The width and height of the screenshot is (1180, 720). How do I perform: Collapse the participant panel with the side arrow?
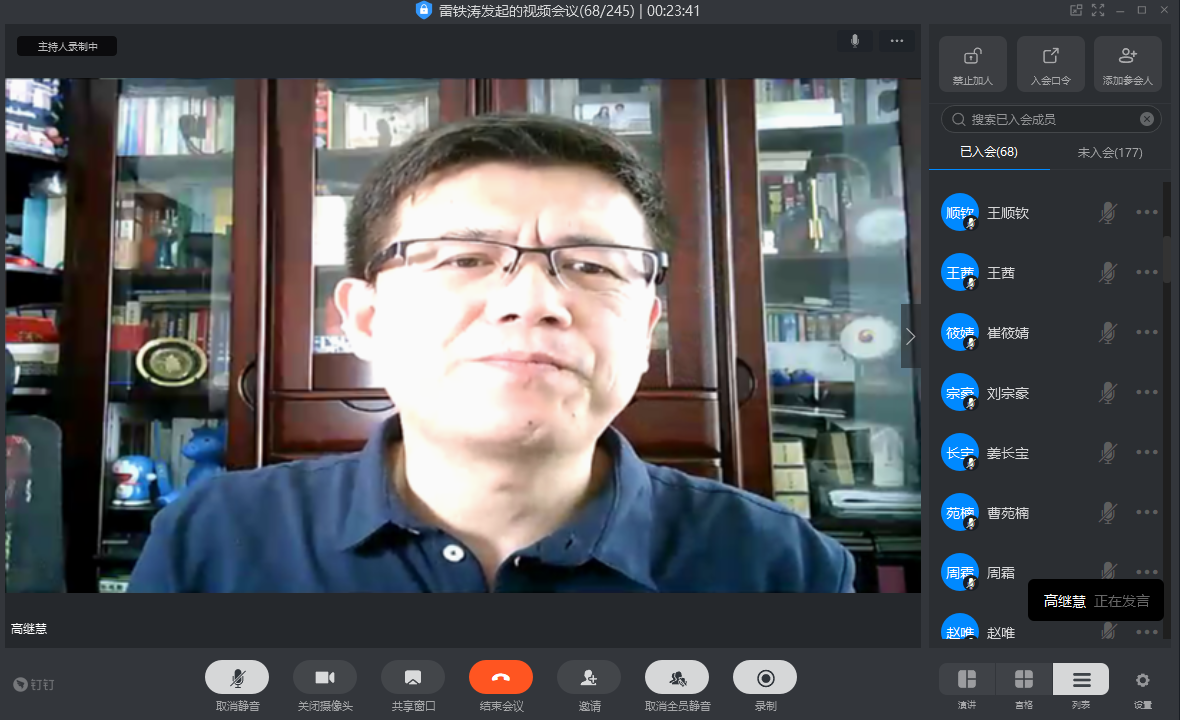[x=910, y=336]
